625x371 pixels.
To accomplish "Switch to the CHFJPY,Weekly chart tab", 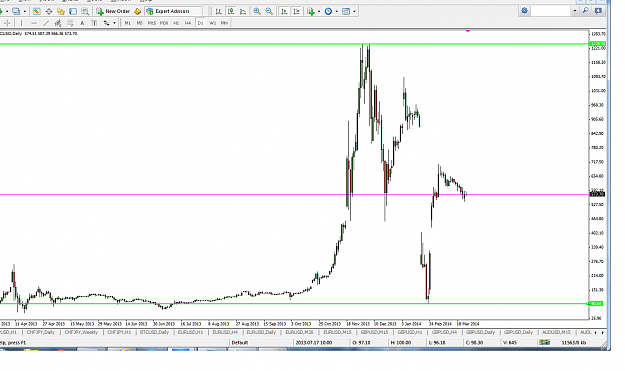I will pos(81,332).
